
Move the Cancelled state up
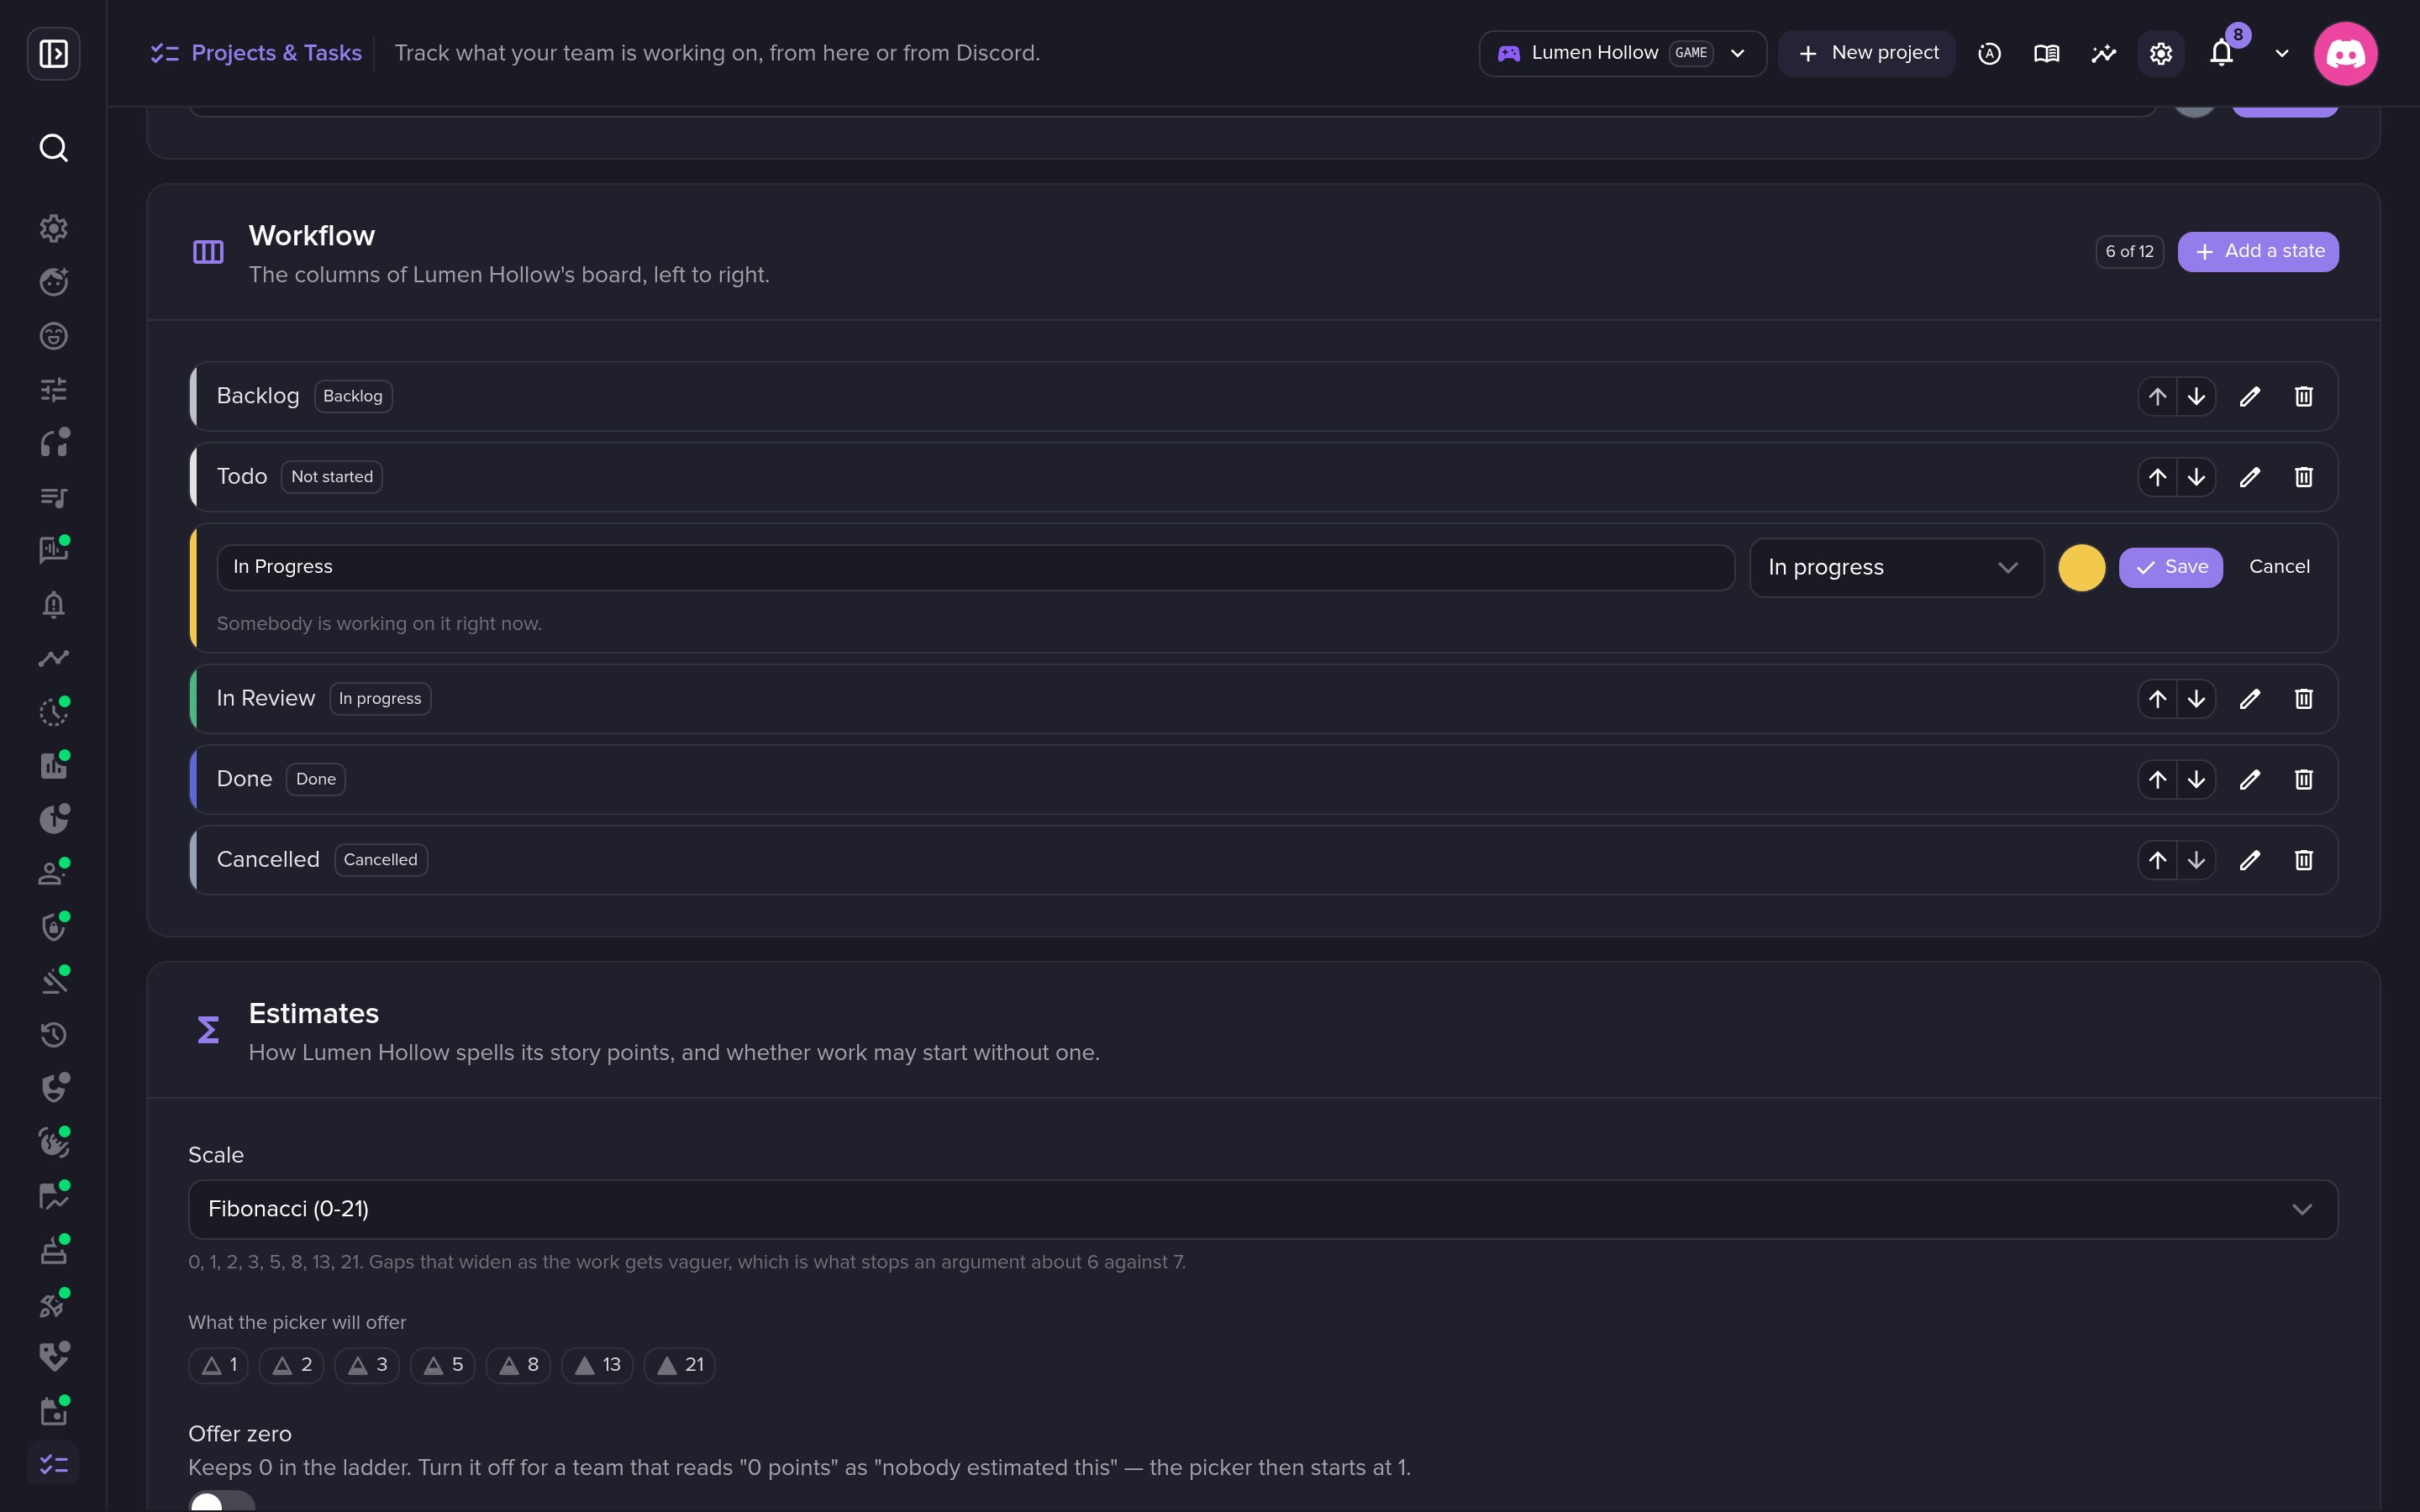click(2158, 860)
